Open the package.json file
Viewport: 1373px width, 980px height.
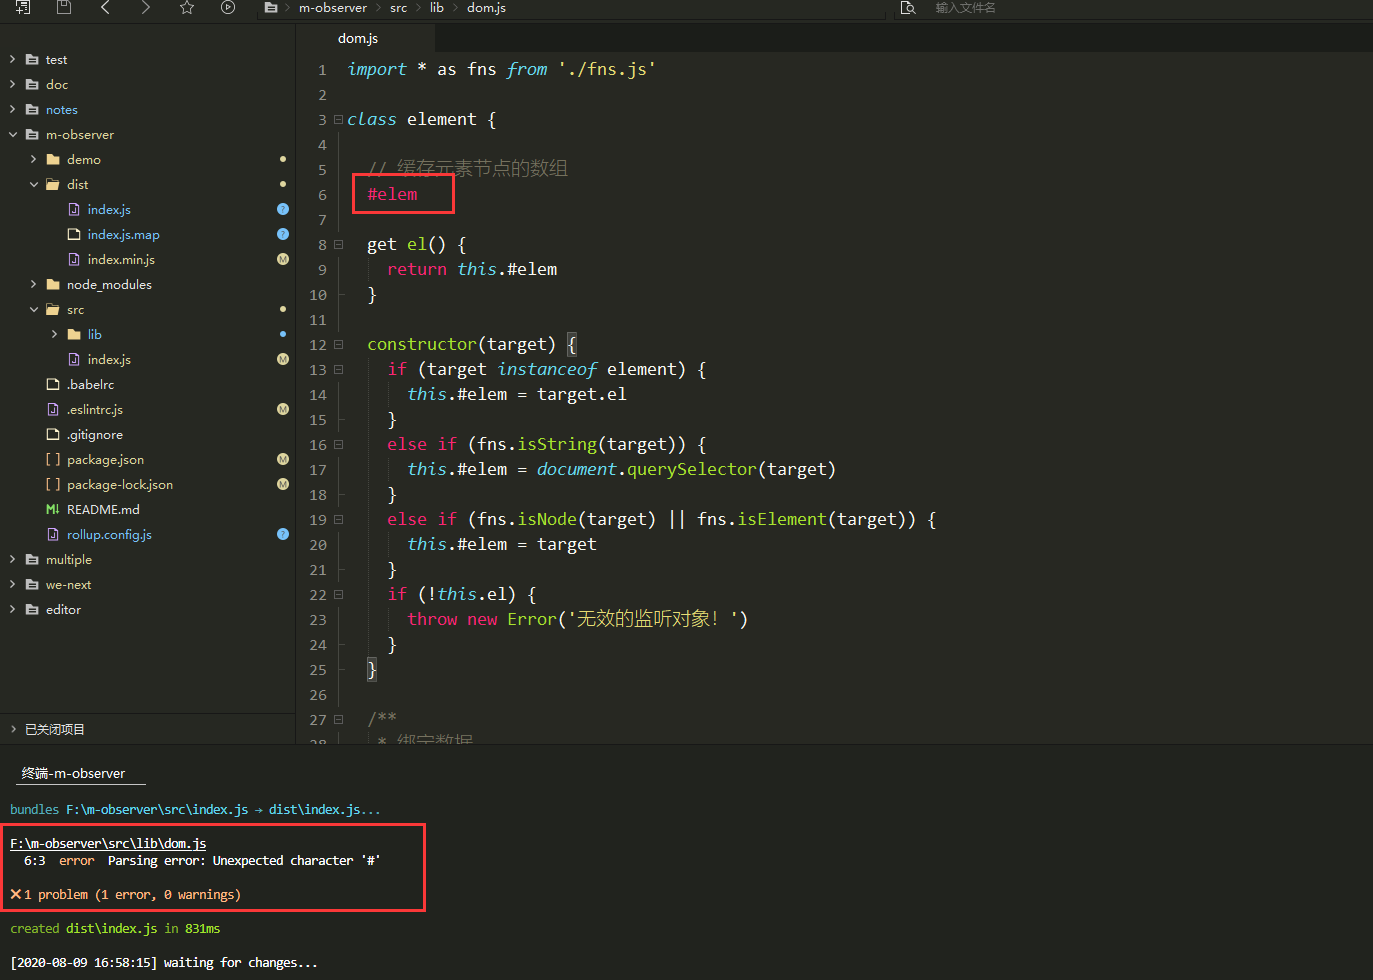(x=105, y=459)
